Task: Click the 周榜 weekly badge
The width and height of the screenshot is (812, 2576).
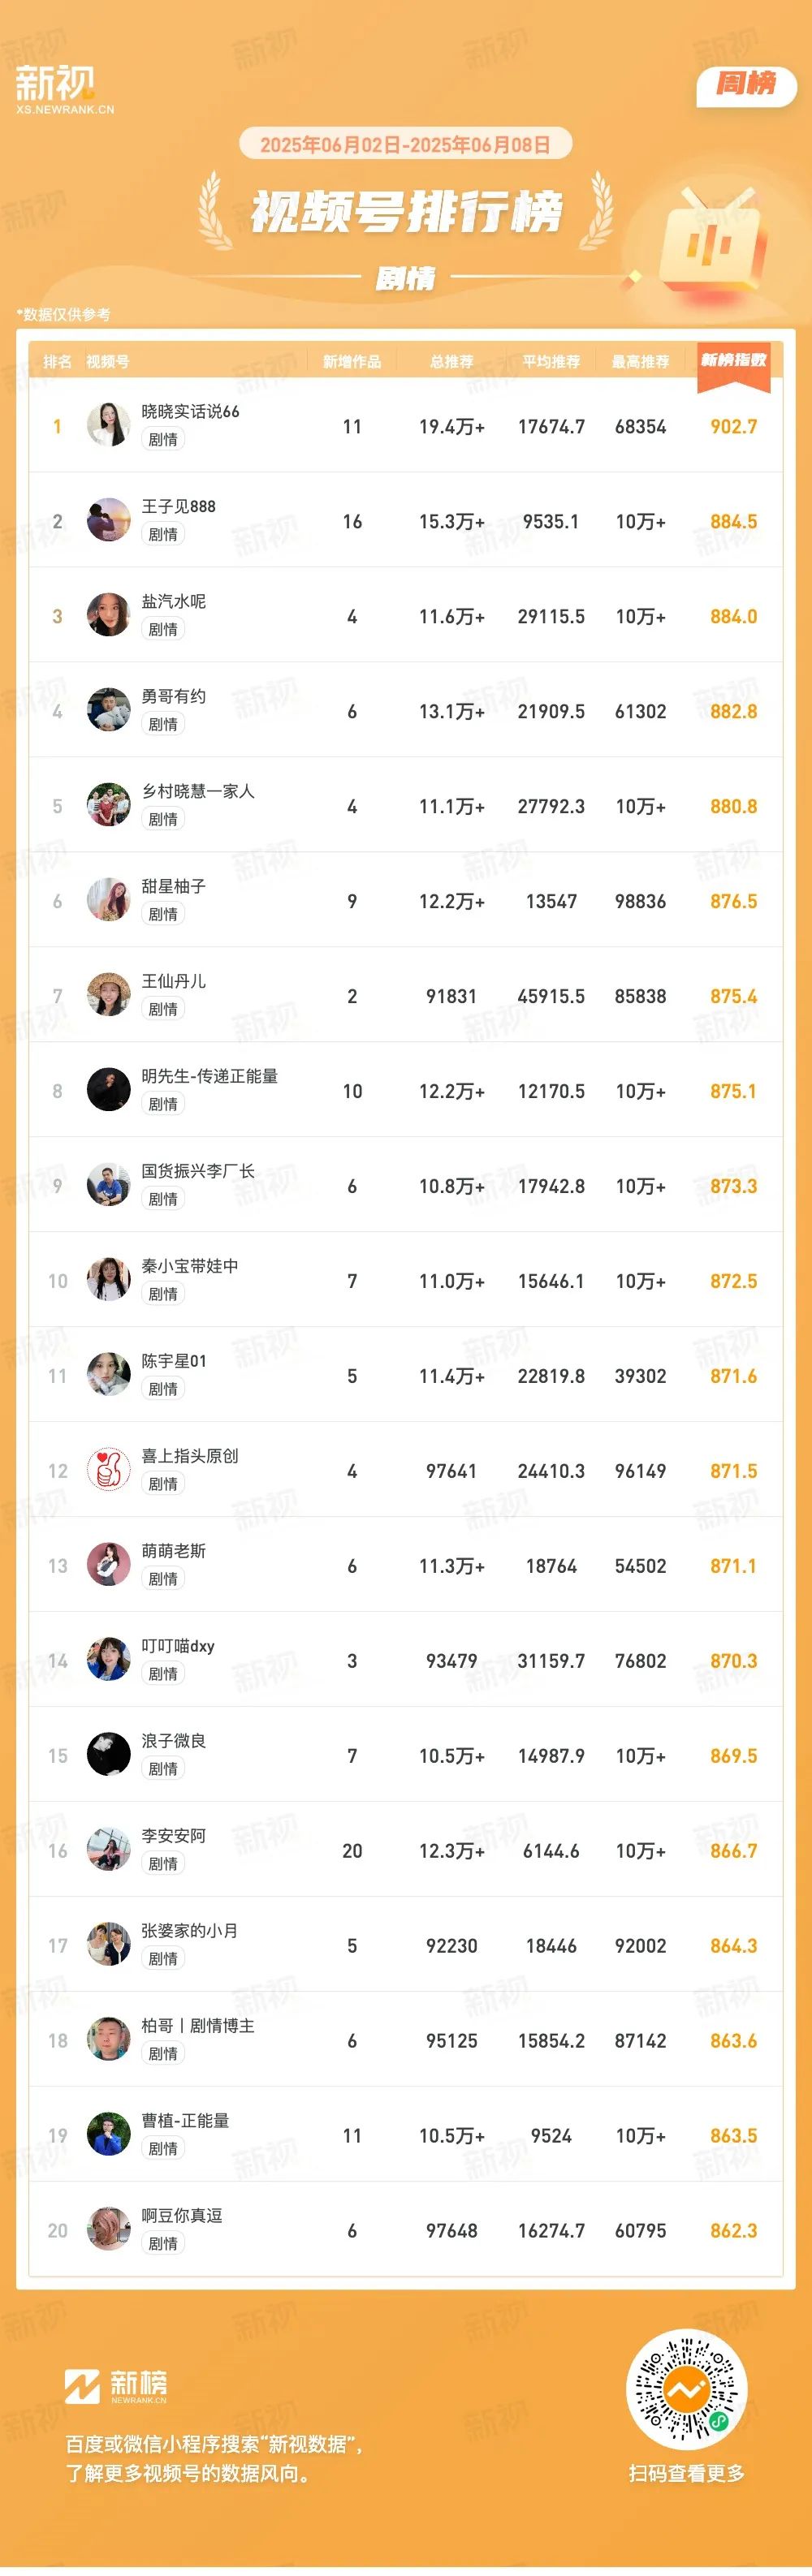Action: 746,84
